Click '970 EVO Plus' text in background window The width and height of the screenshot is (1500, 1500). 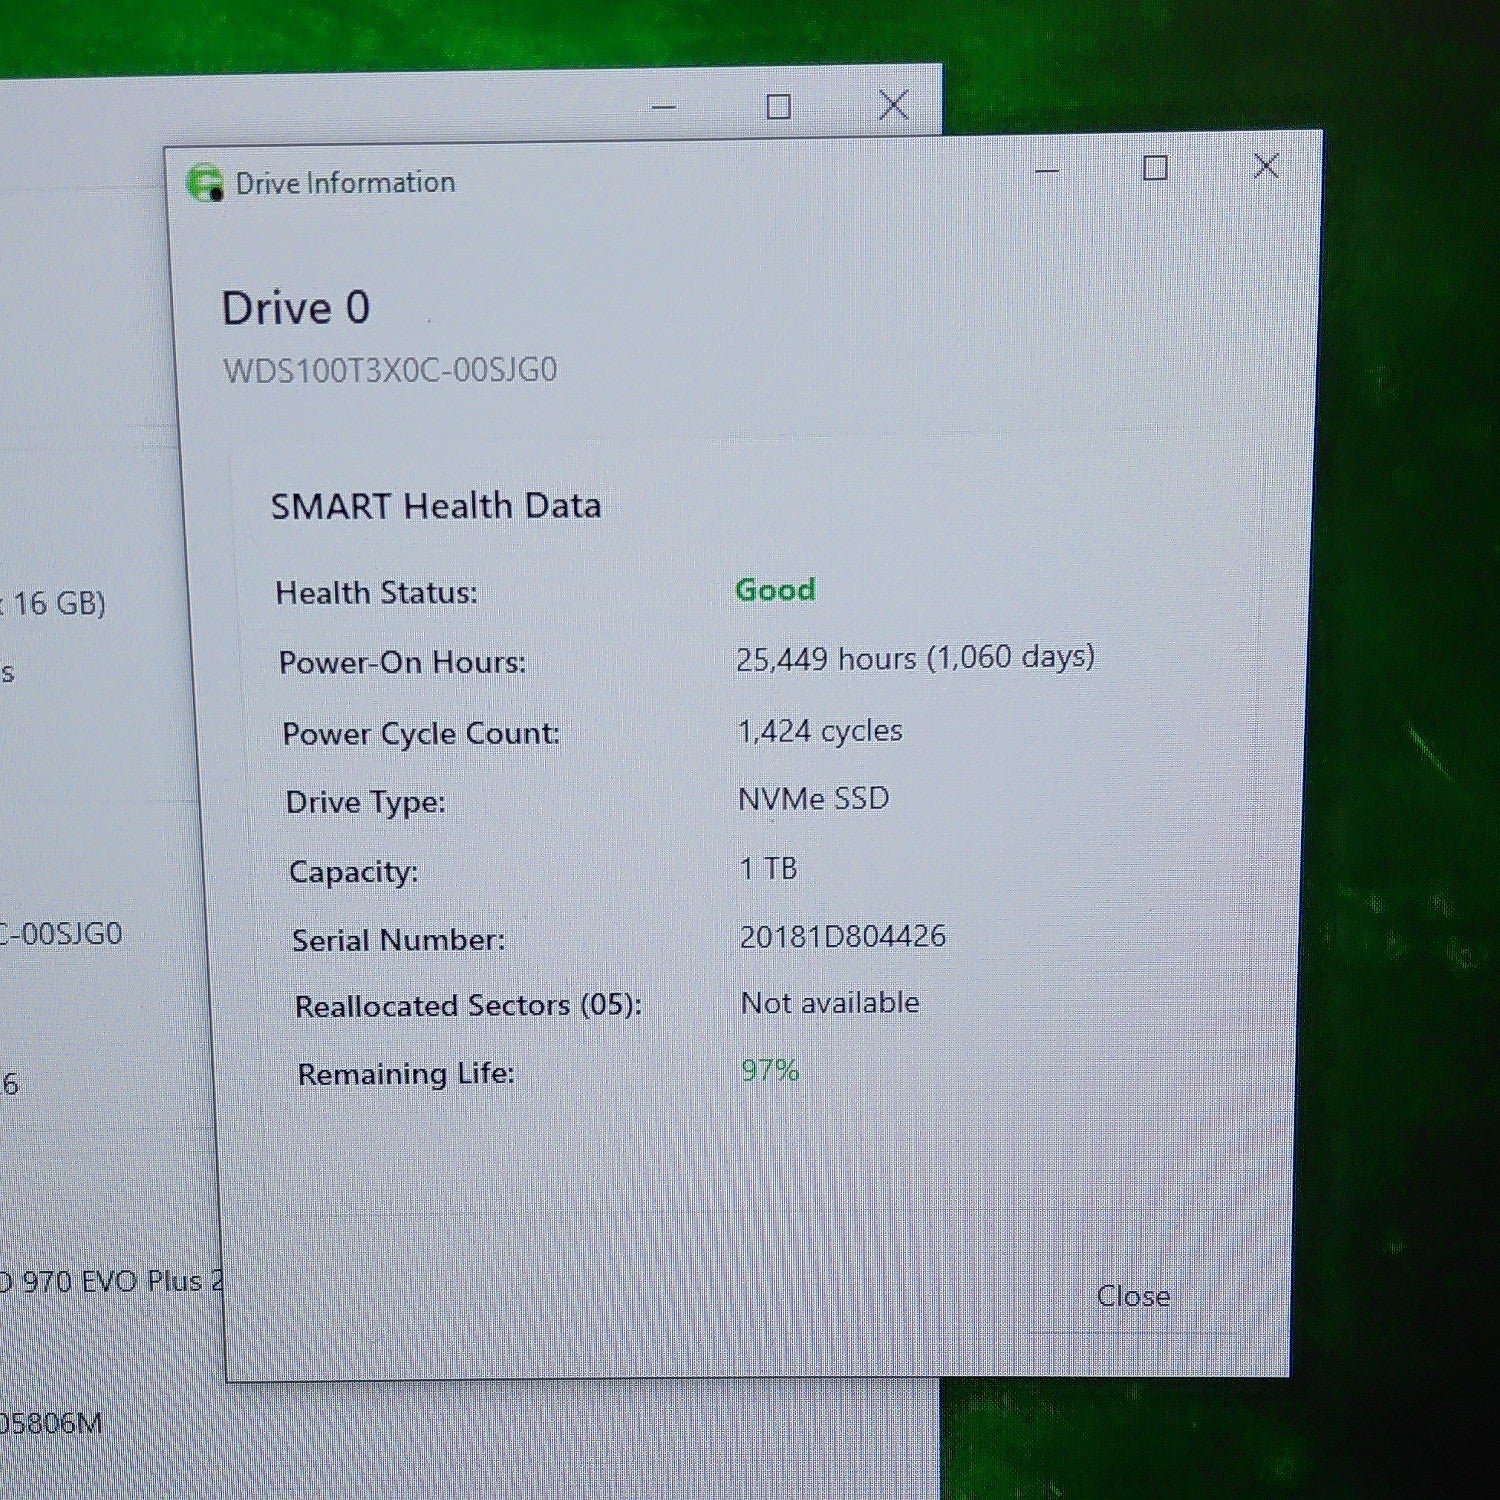(x=112, y=1282)
